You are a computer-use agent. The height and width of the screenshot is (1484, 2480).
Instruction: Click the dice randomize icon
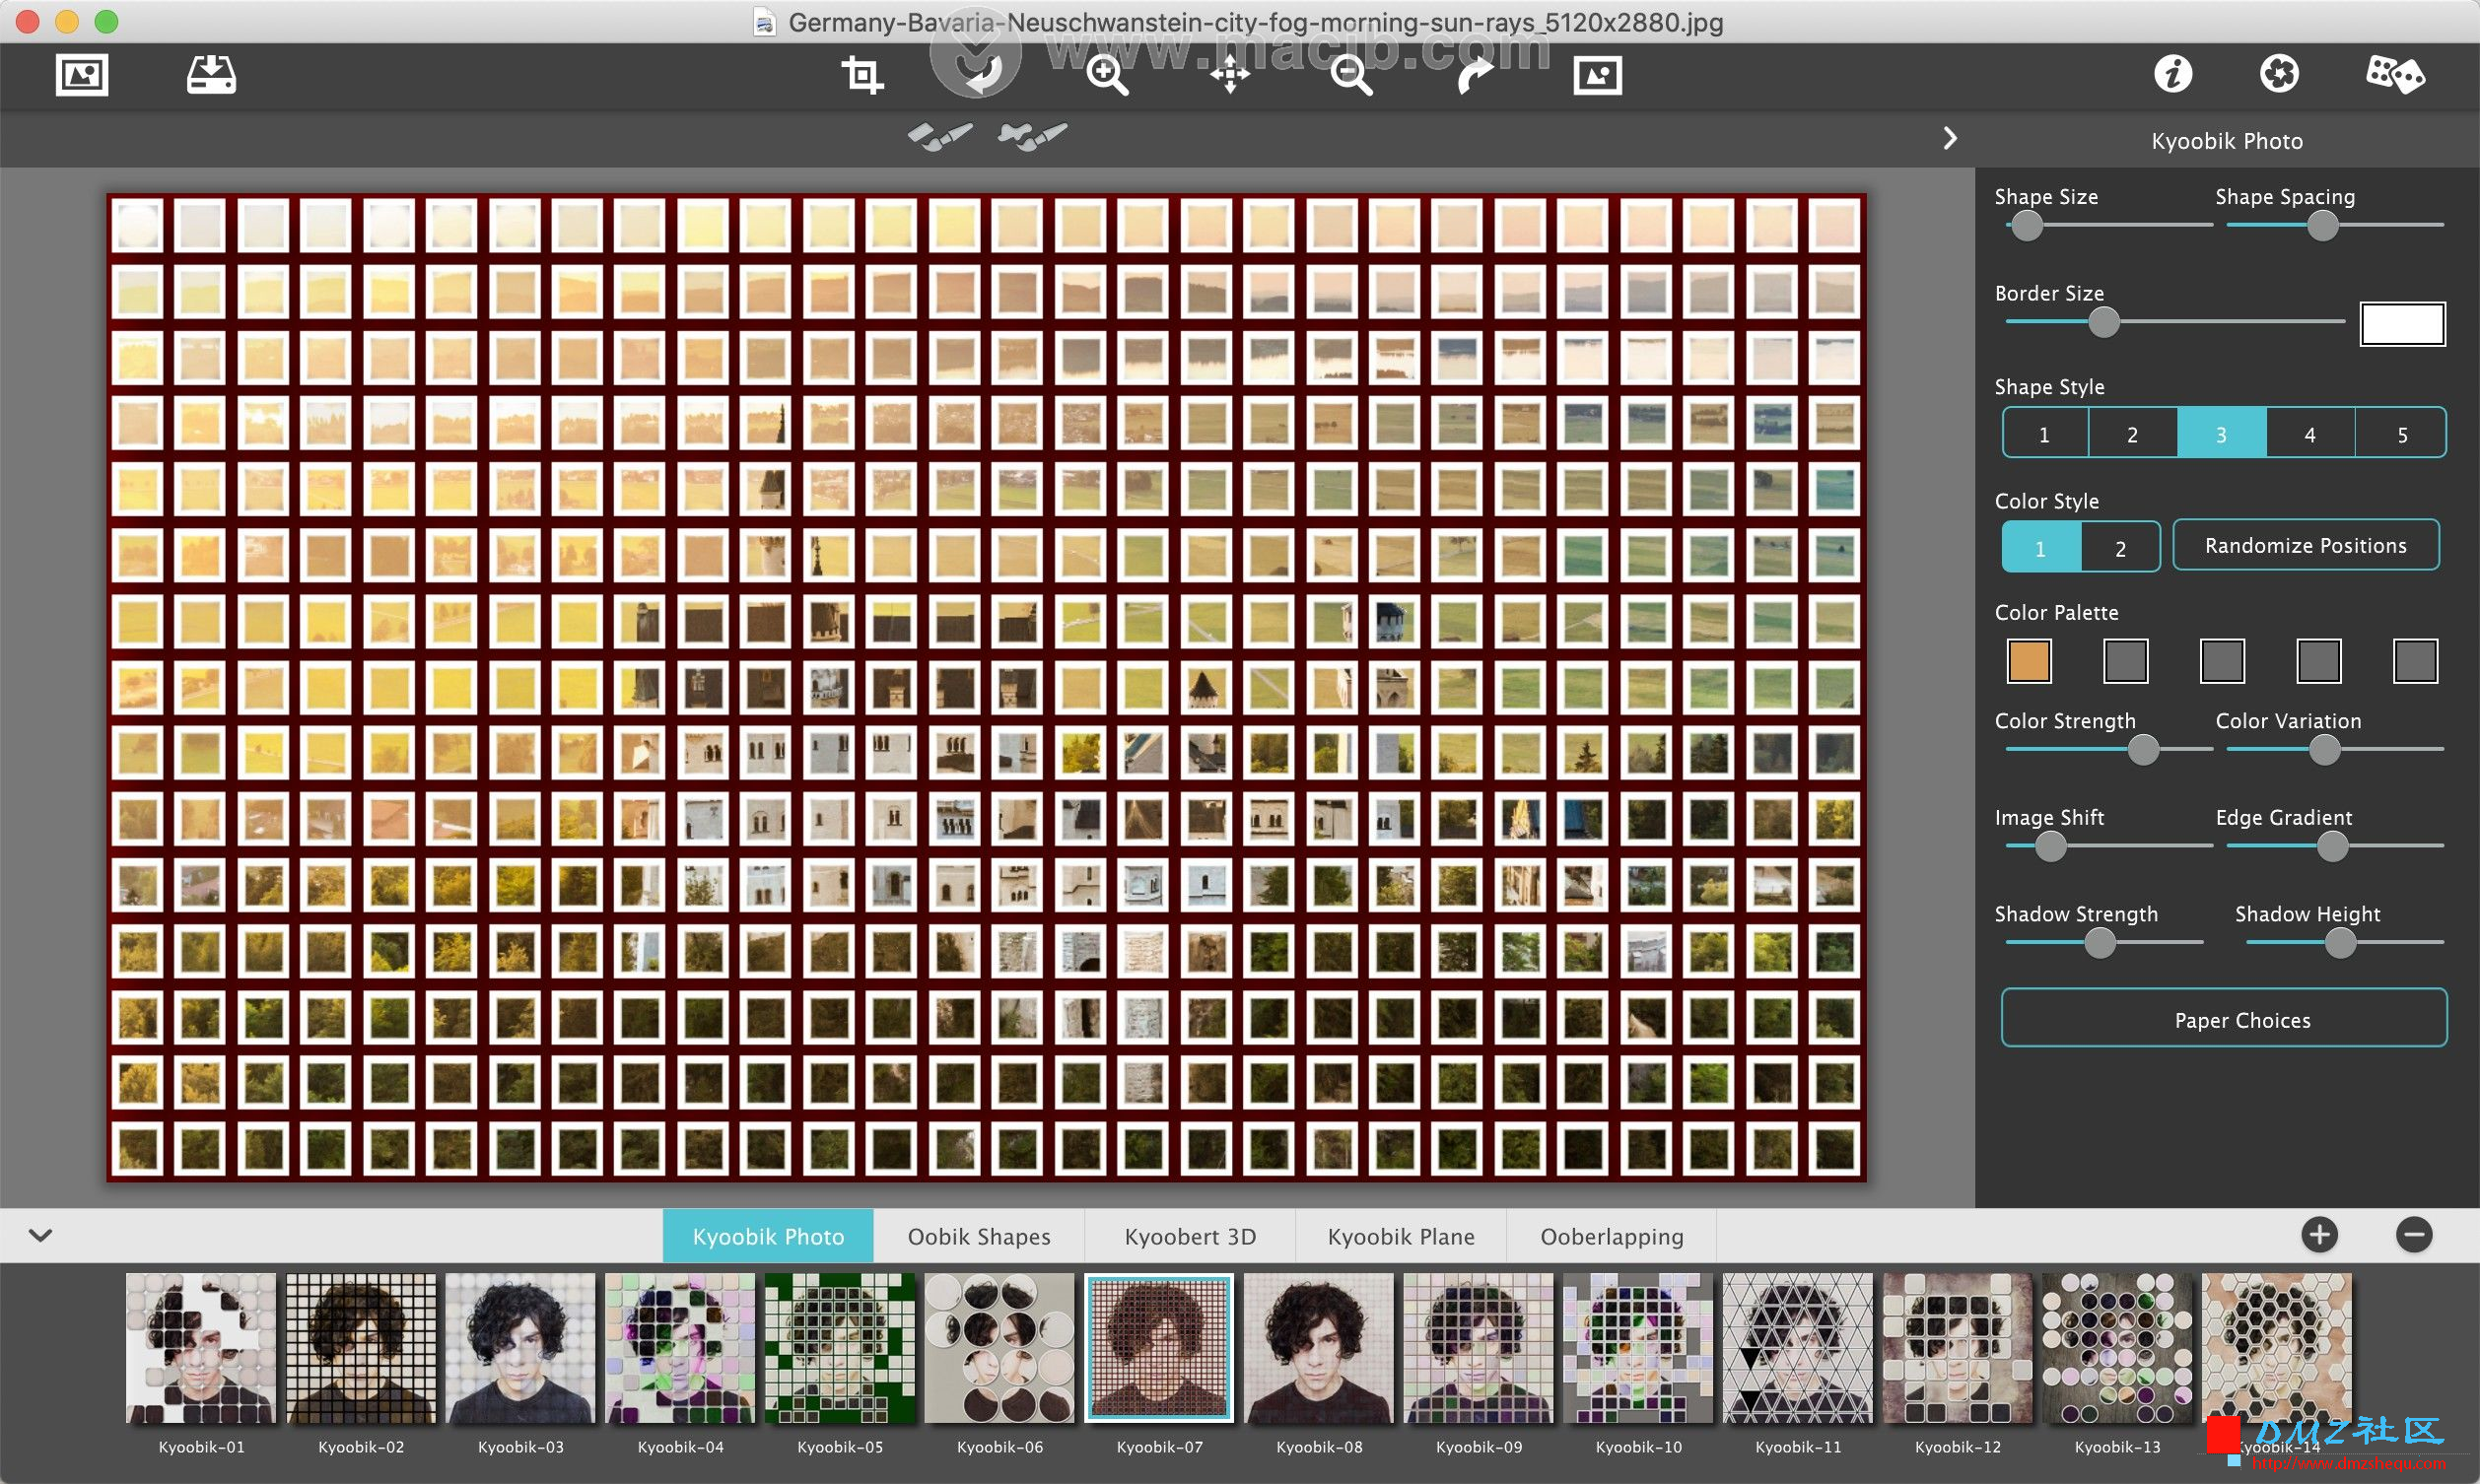(x=2395, y=74)
